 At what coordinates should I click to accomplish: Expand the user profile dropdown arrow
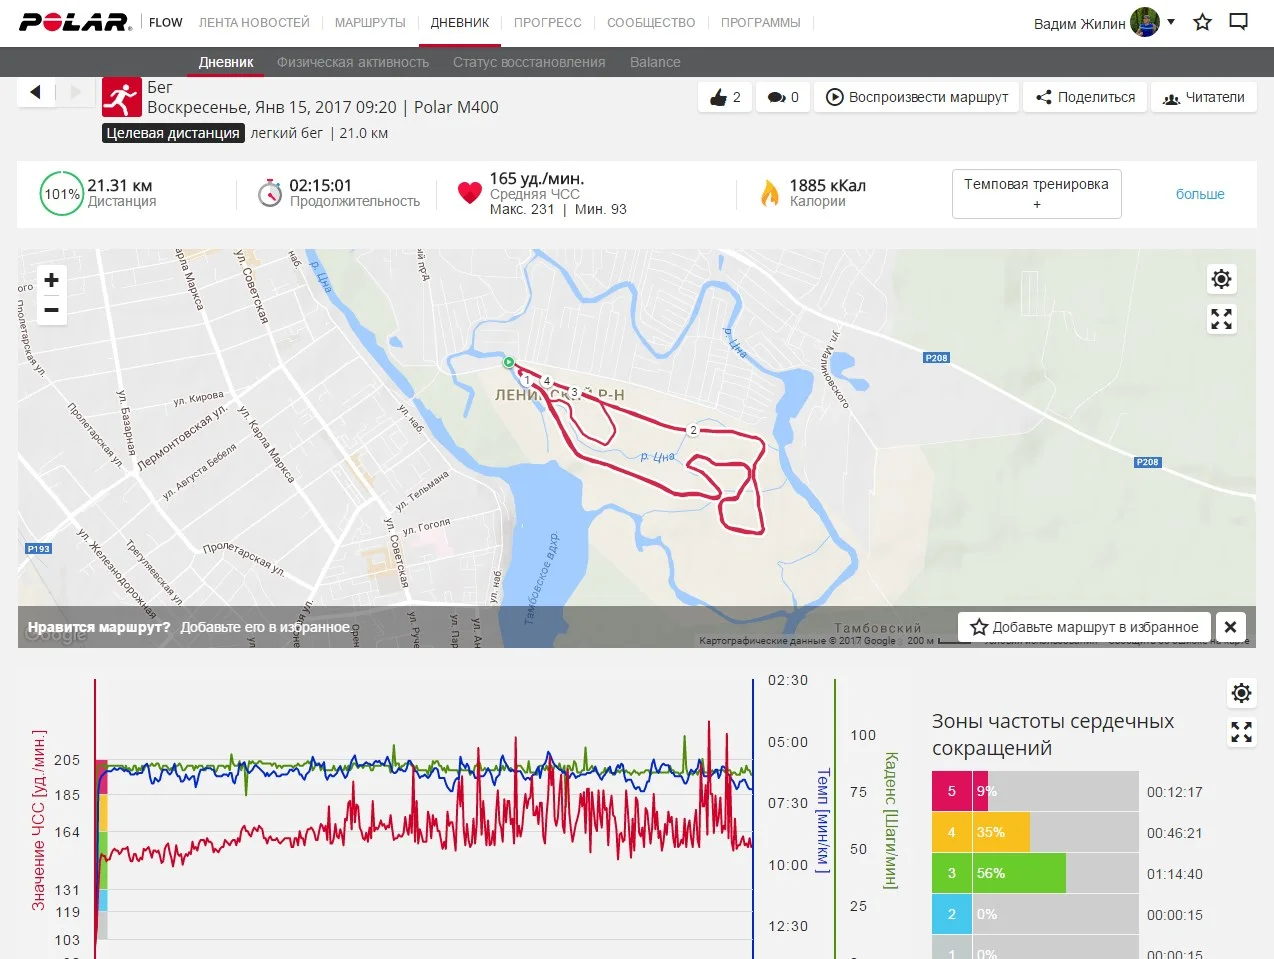click(x=1171, y=22)
